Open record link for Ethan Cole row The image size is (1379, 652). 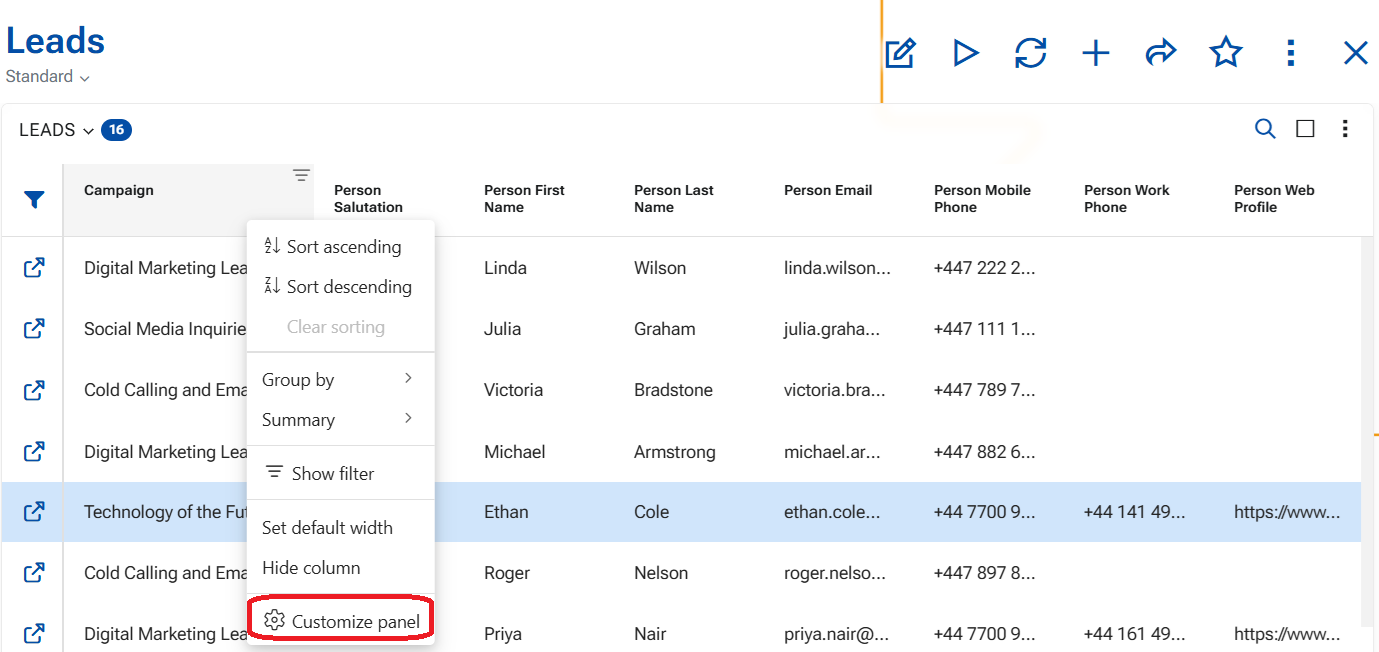pos(34,512)
